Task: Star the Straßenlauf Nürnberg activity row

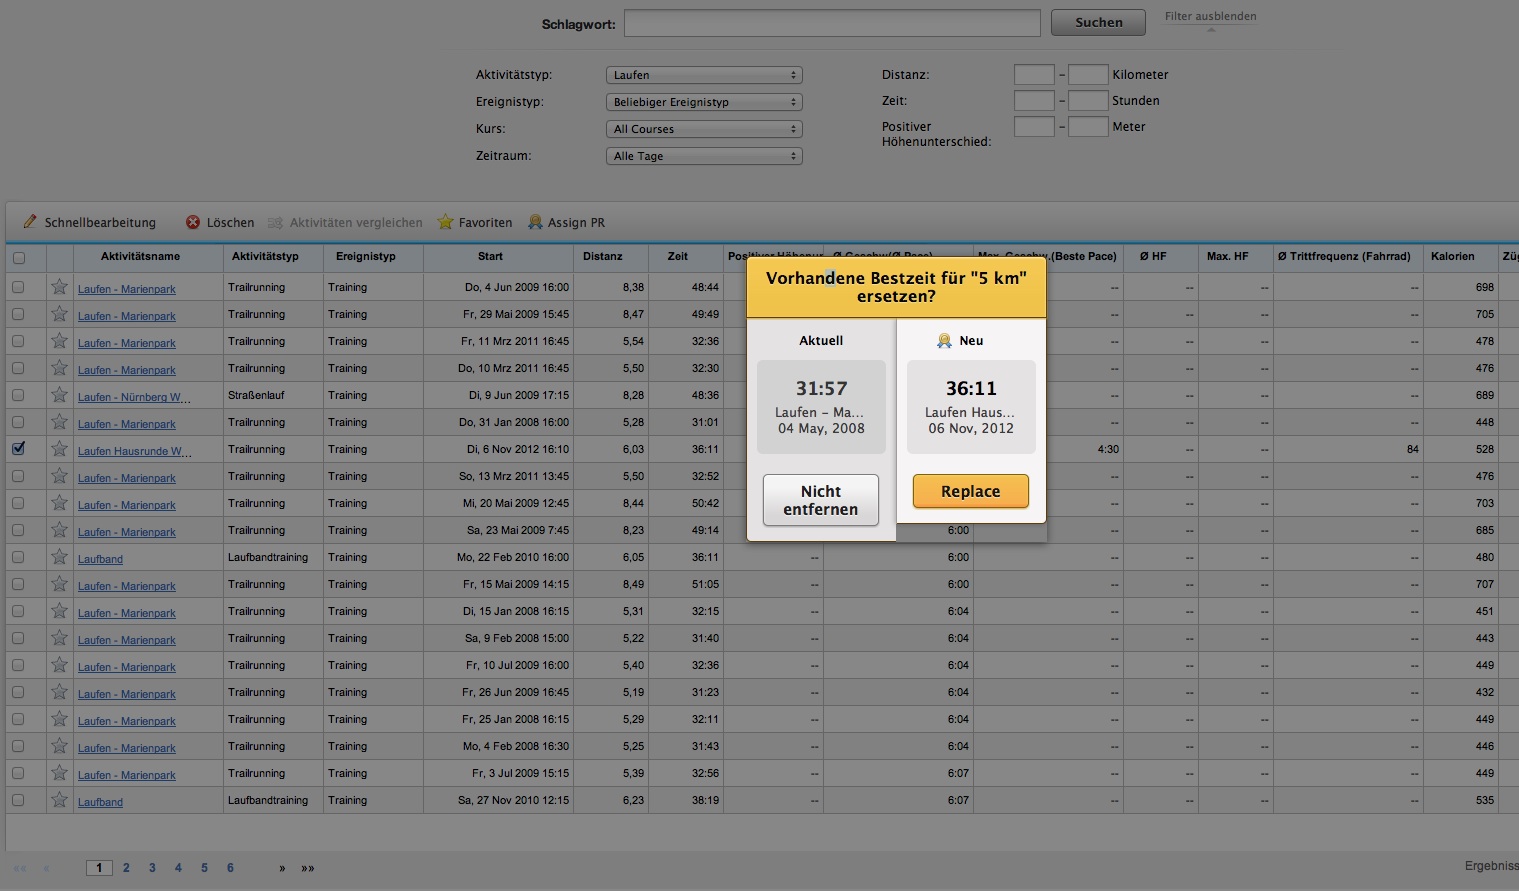Action: 60,395
